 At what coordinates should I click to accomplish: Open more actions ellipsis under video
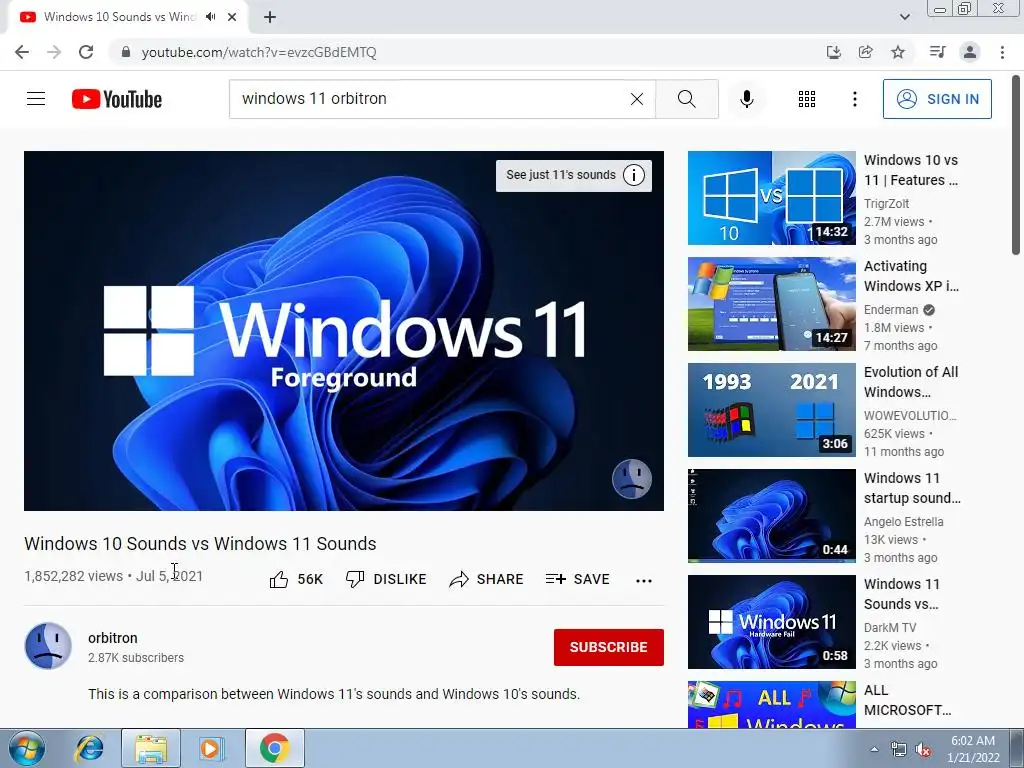pos(644,580)
